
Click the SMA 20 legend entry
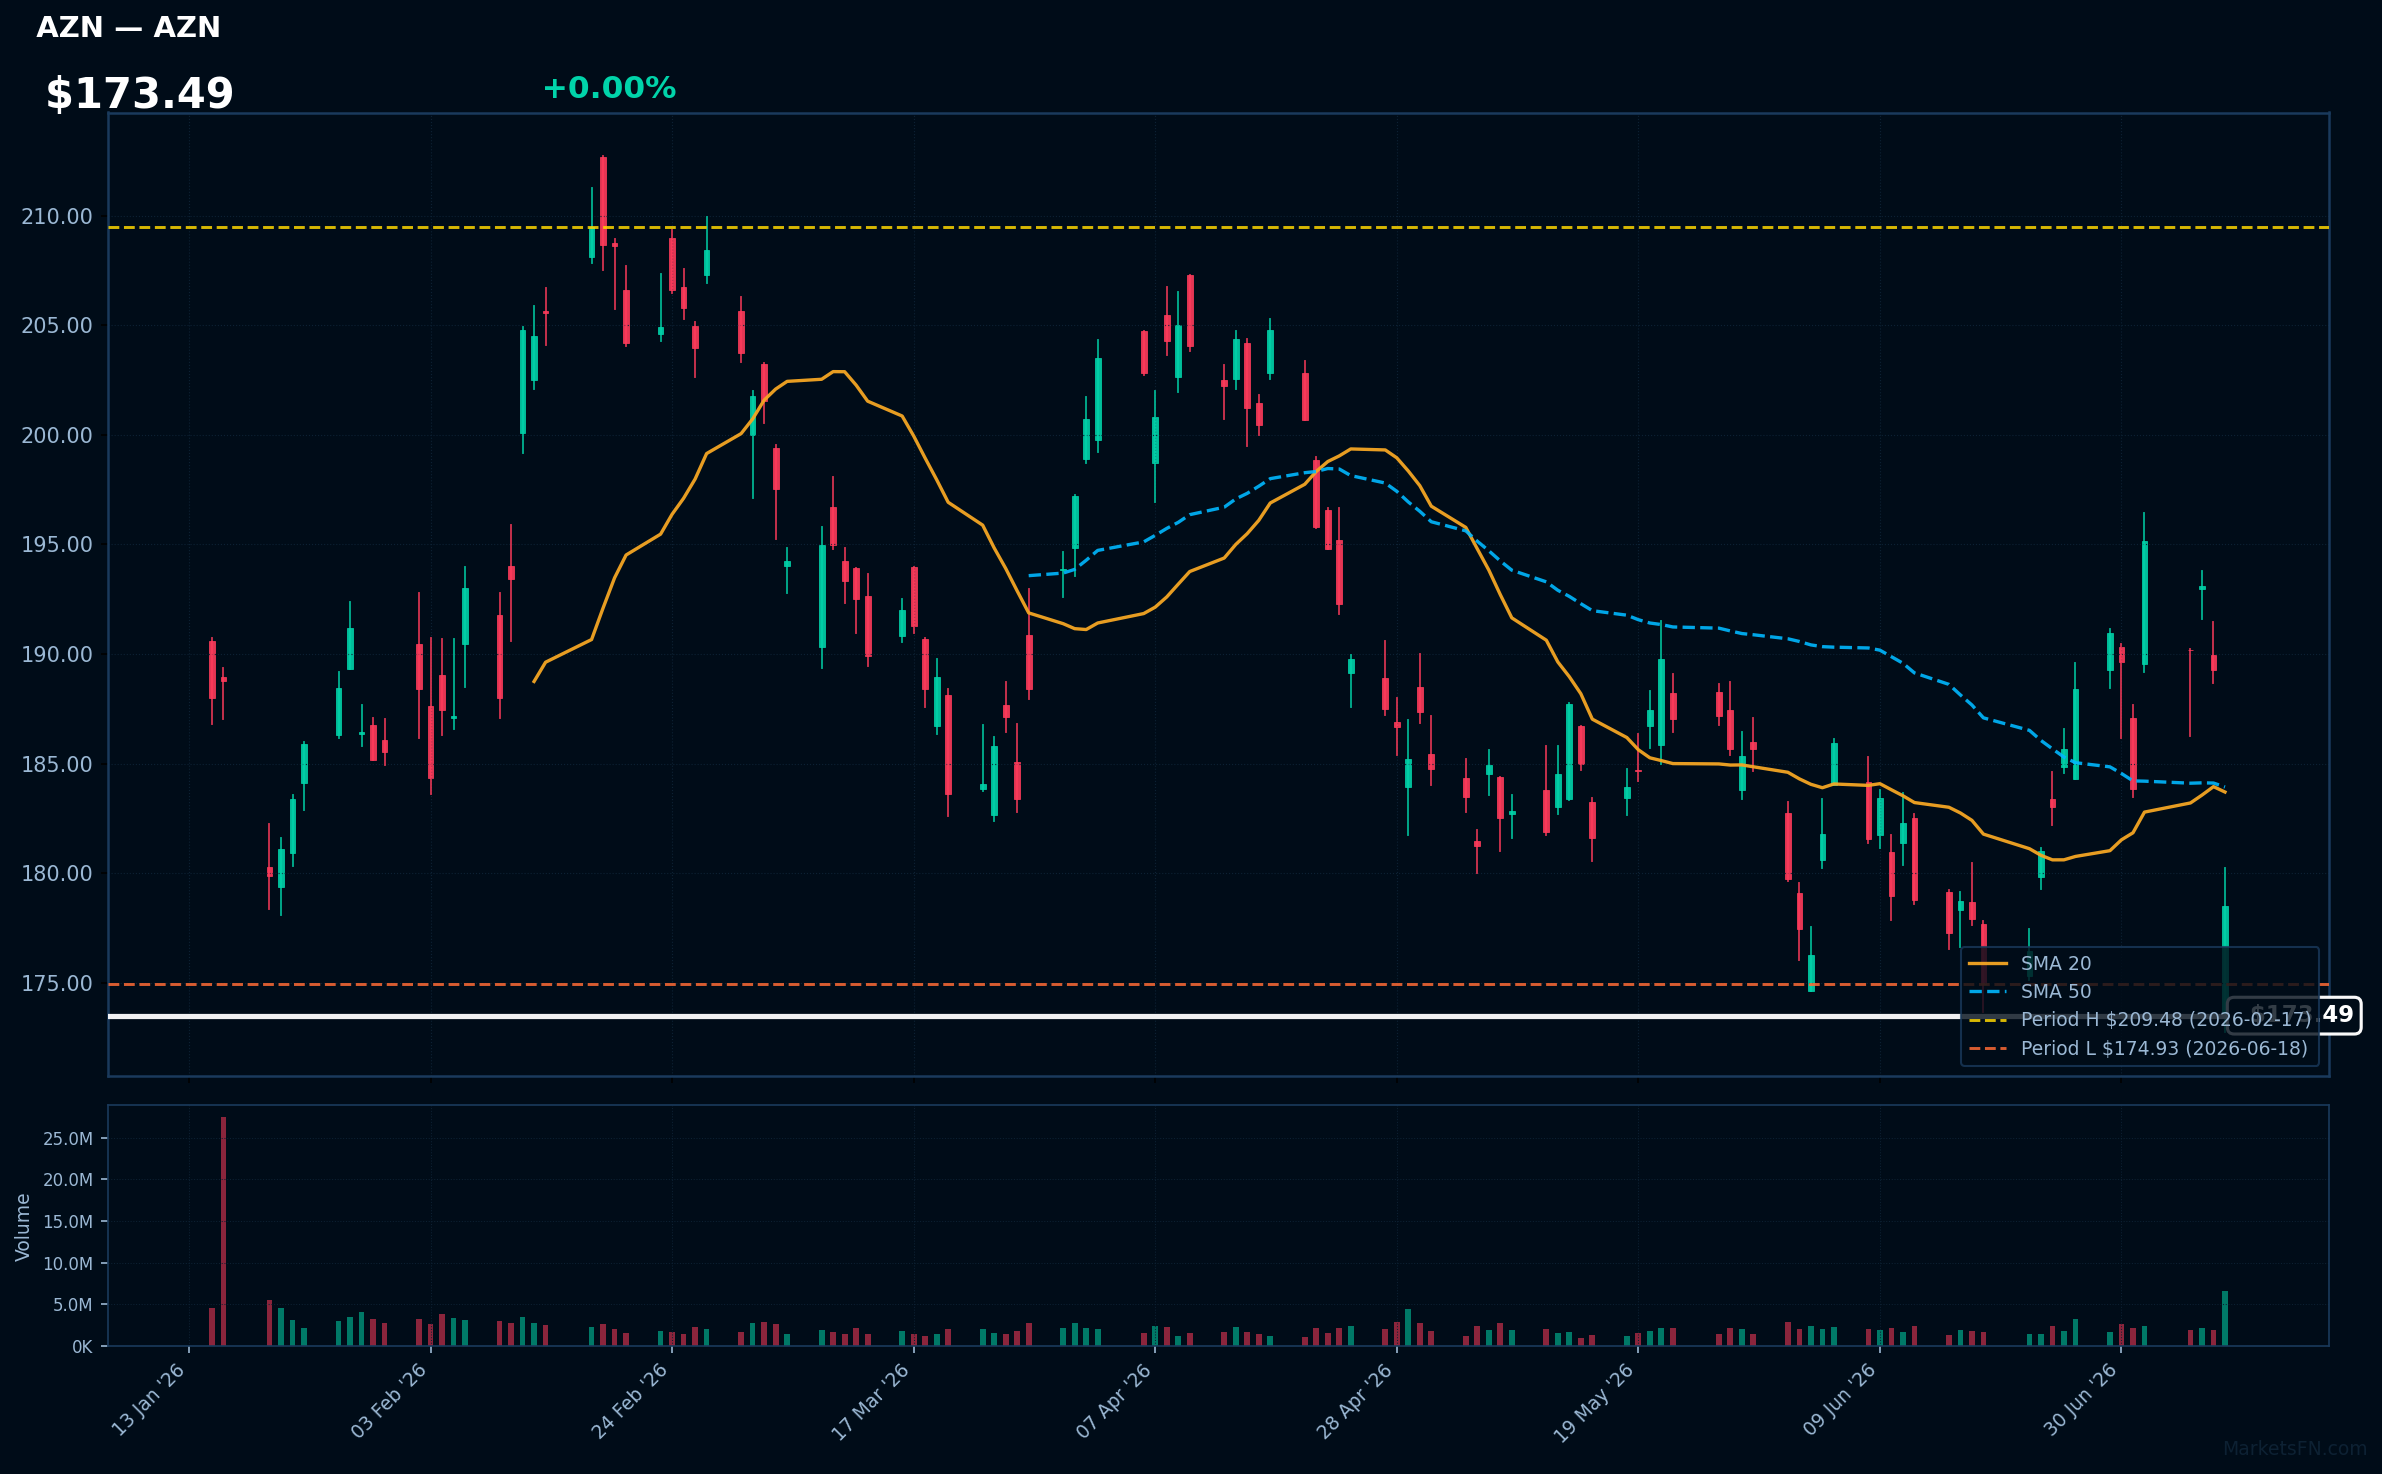pyautogui.click(x=2029, y=963)
